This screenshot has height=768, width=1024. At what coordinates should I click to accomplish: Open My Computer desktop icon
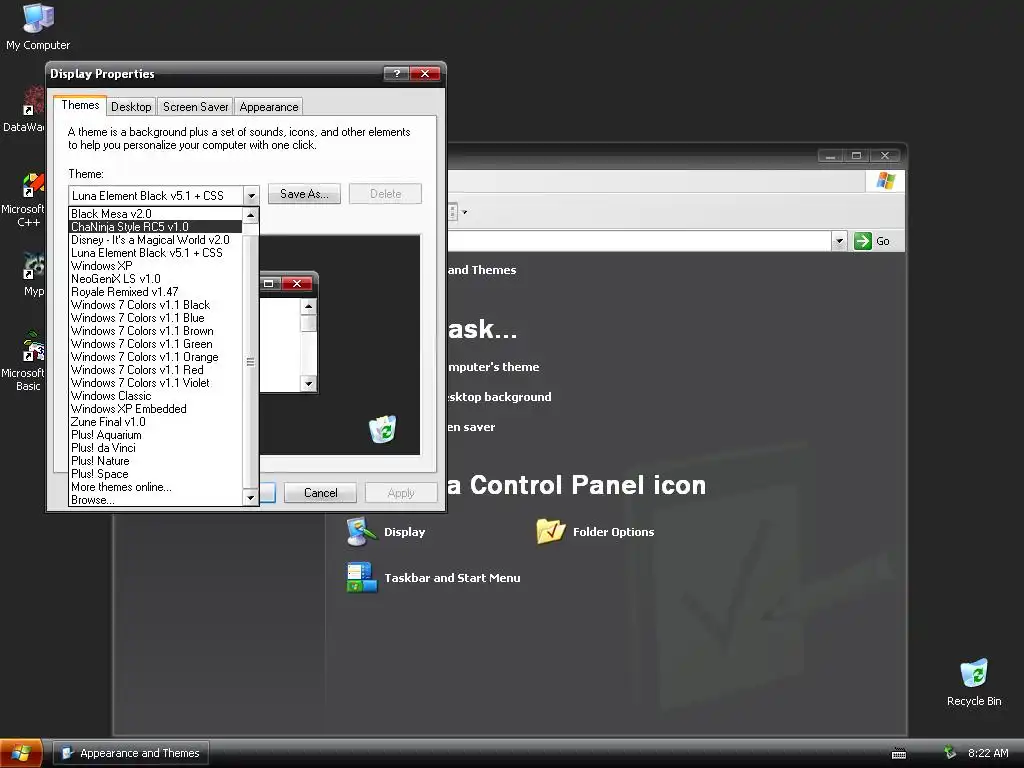click(x=38, y=26)
